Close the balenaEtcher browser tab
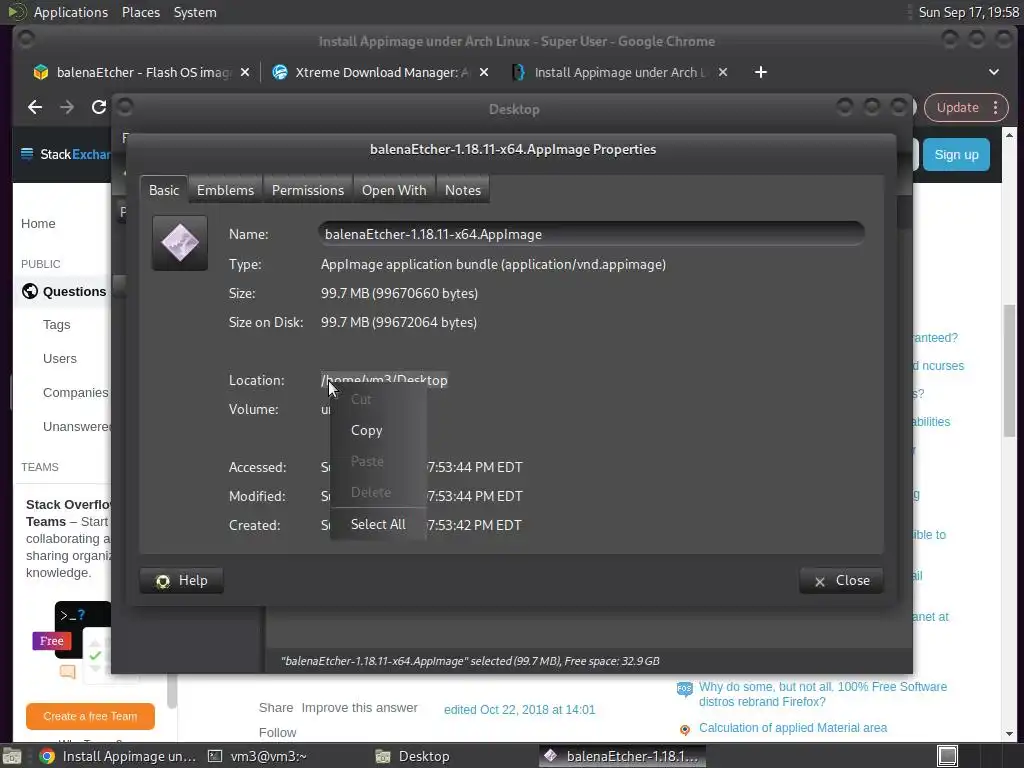Image resolution: width=1024 pixels, height=768 pixels. tap(245, 72)
